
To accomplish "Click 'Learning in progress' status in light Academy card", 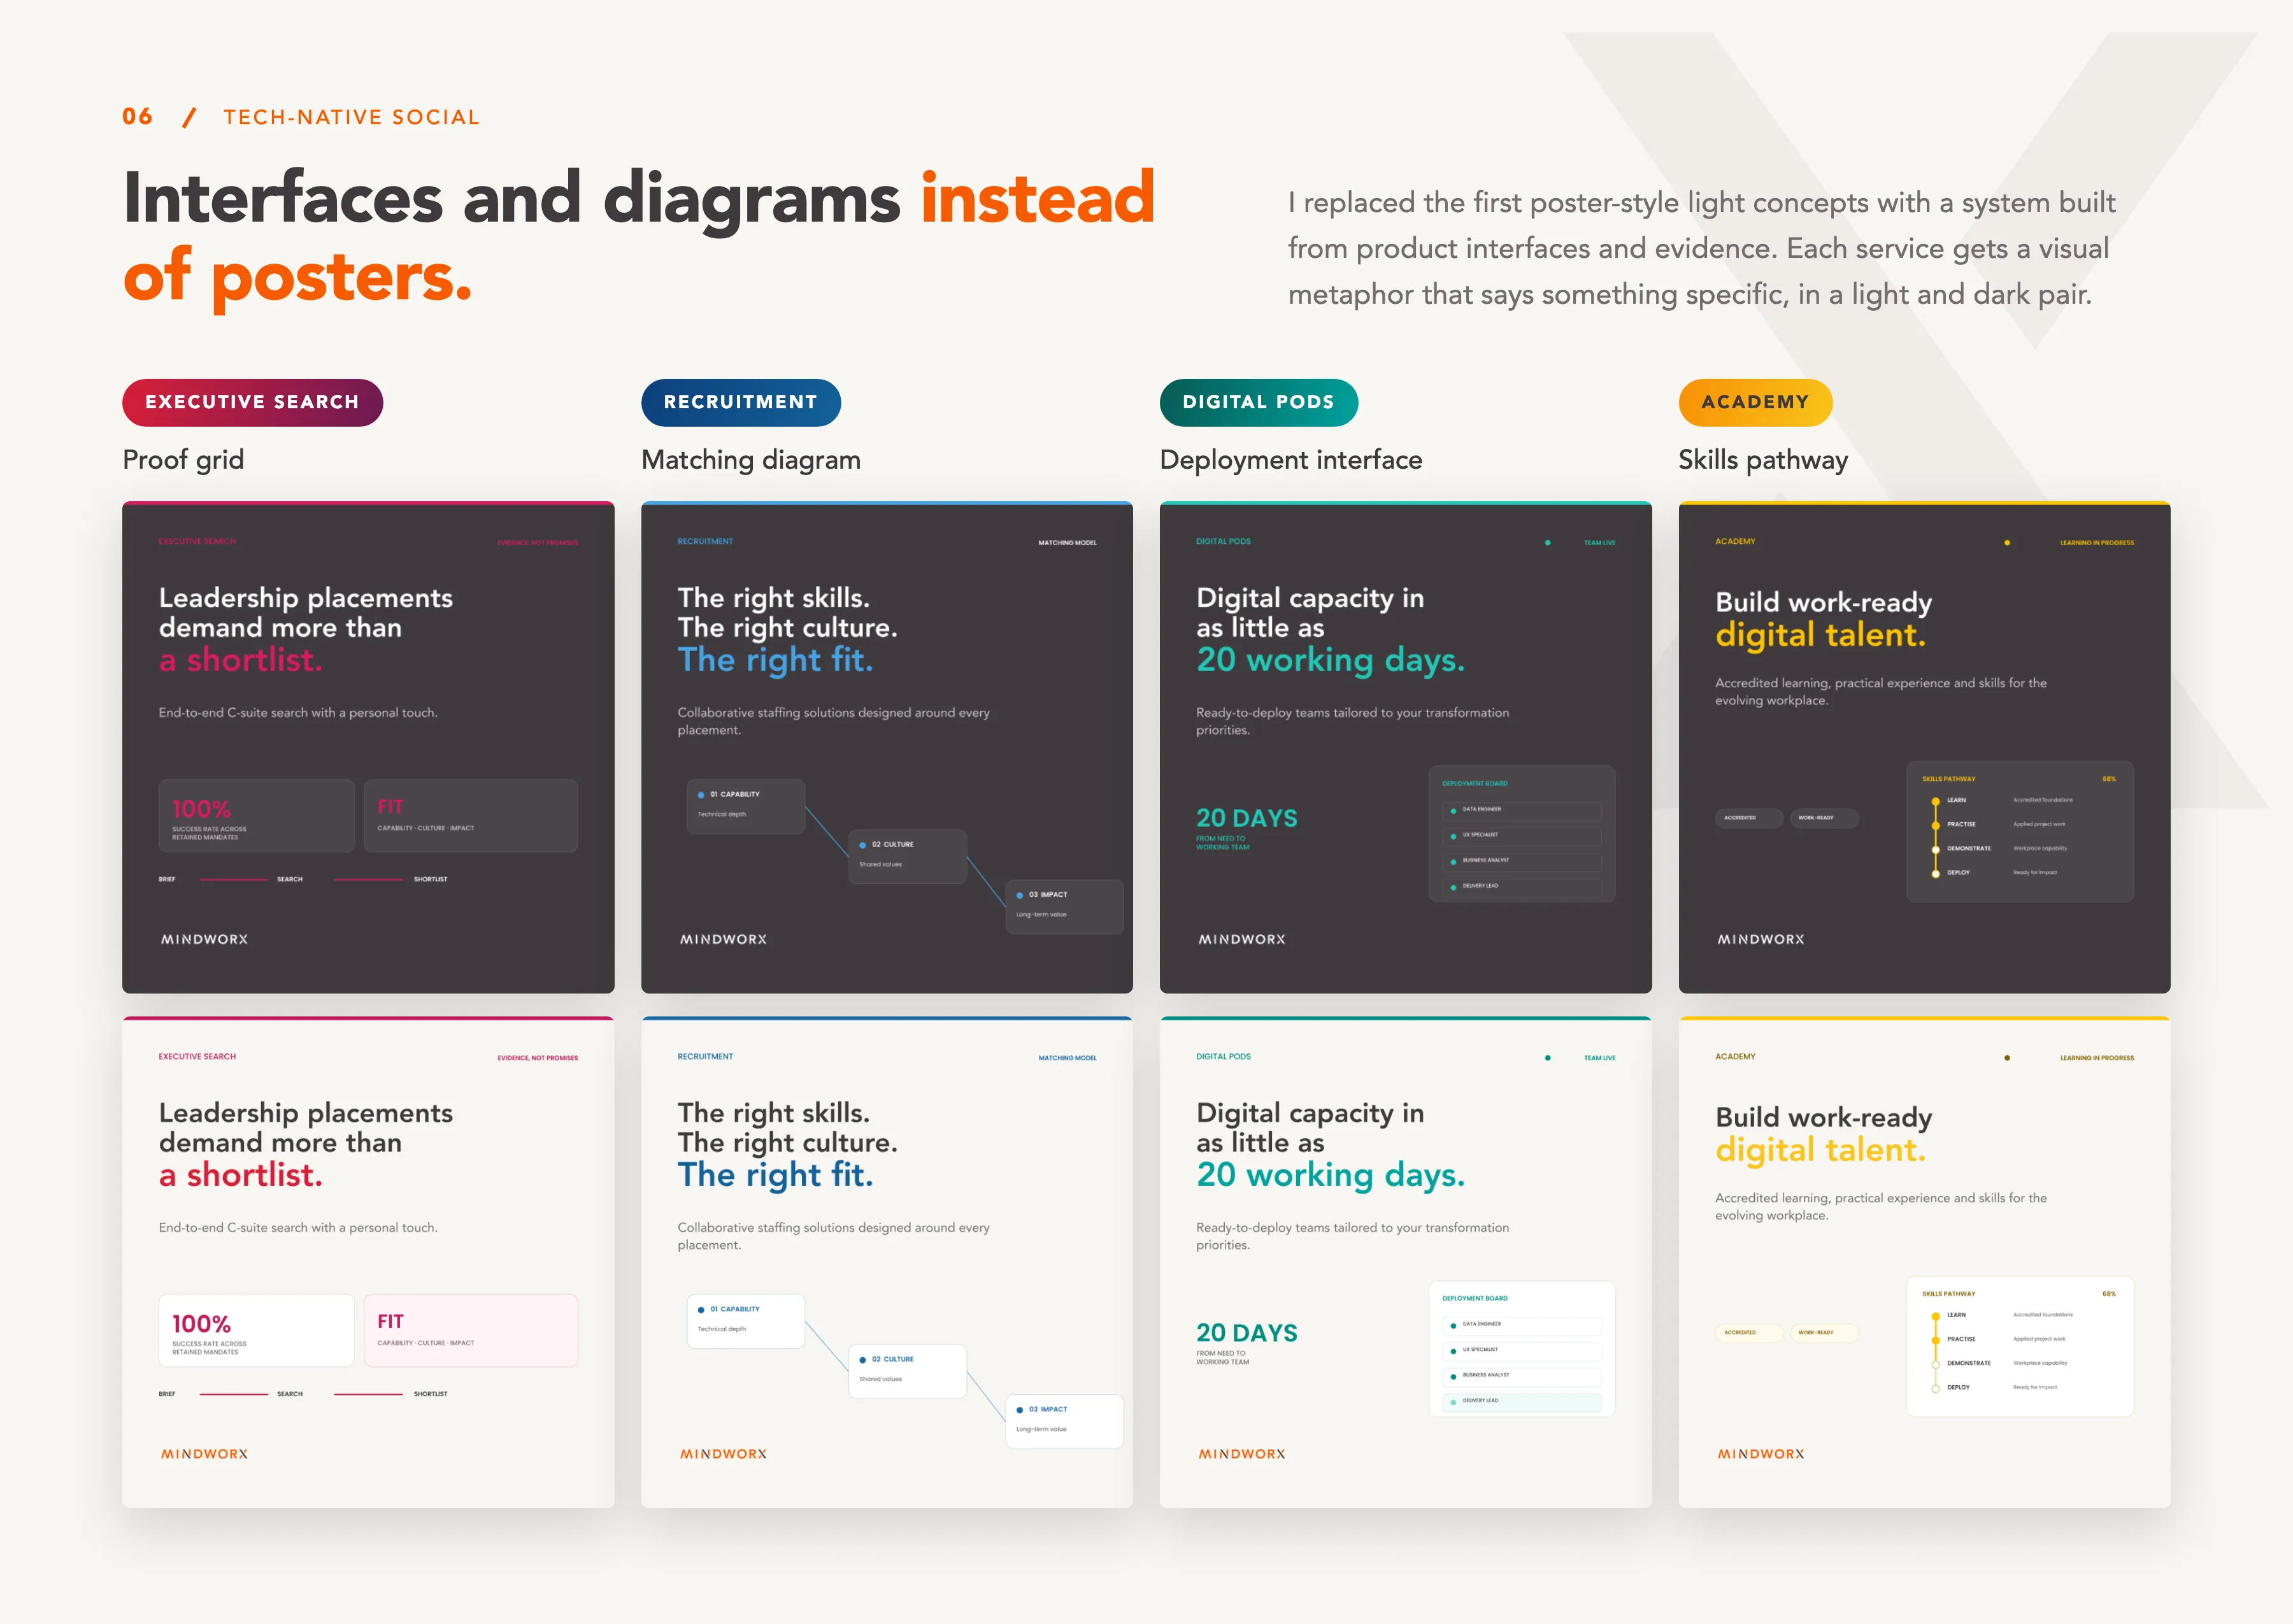I will [2097, 1058].
